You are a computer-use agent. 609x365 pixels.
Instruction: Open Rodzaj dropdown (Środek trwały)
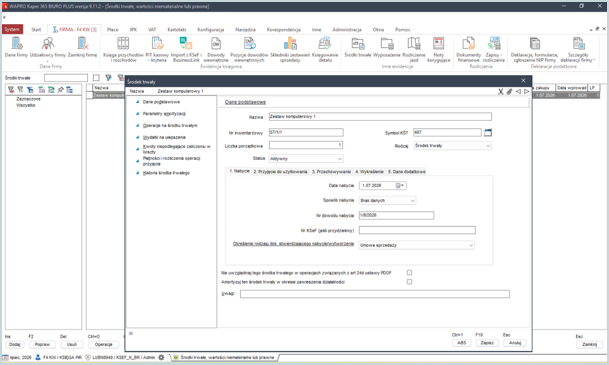click(x=452, y=146)
